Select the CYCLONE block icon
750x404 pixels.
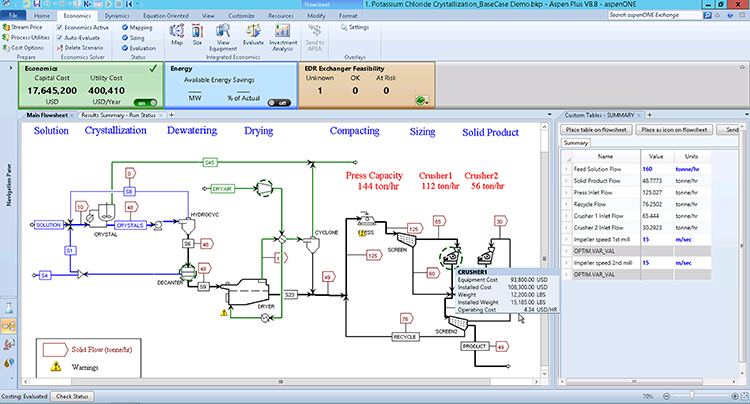[312, 245]
